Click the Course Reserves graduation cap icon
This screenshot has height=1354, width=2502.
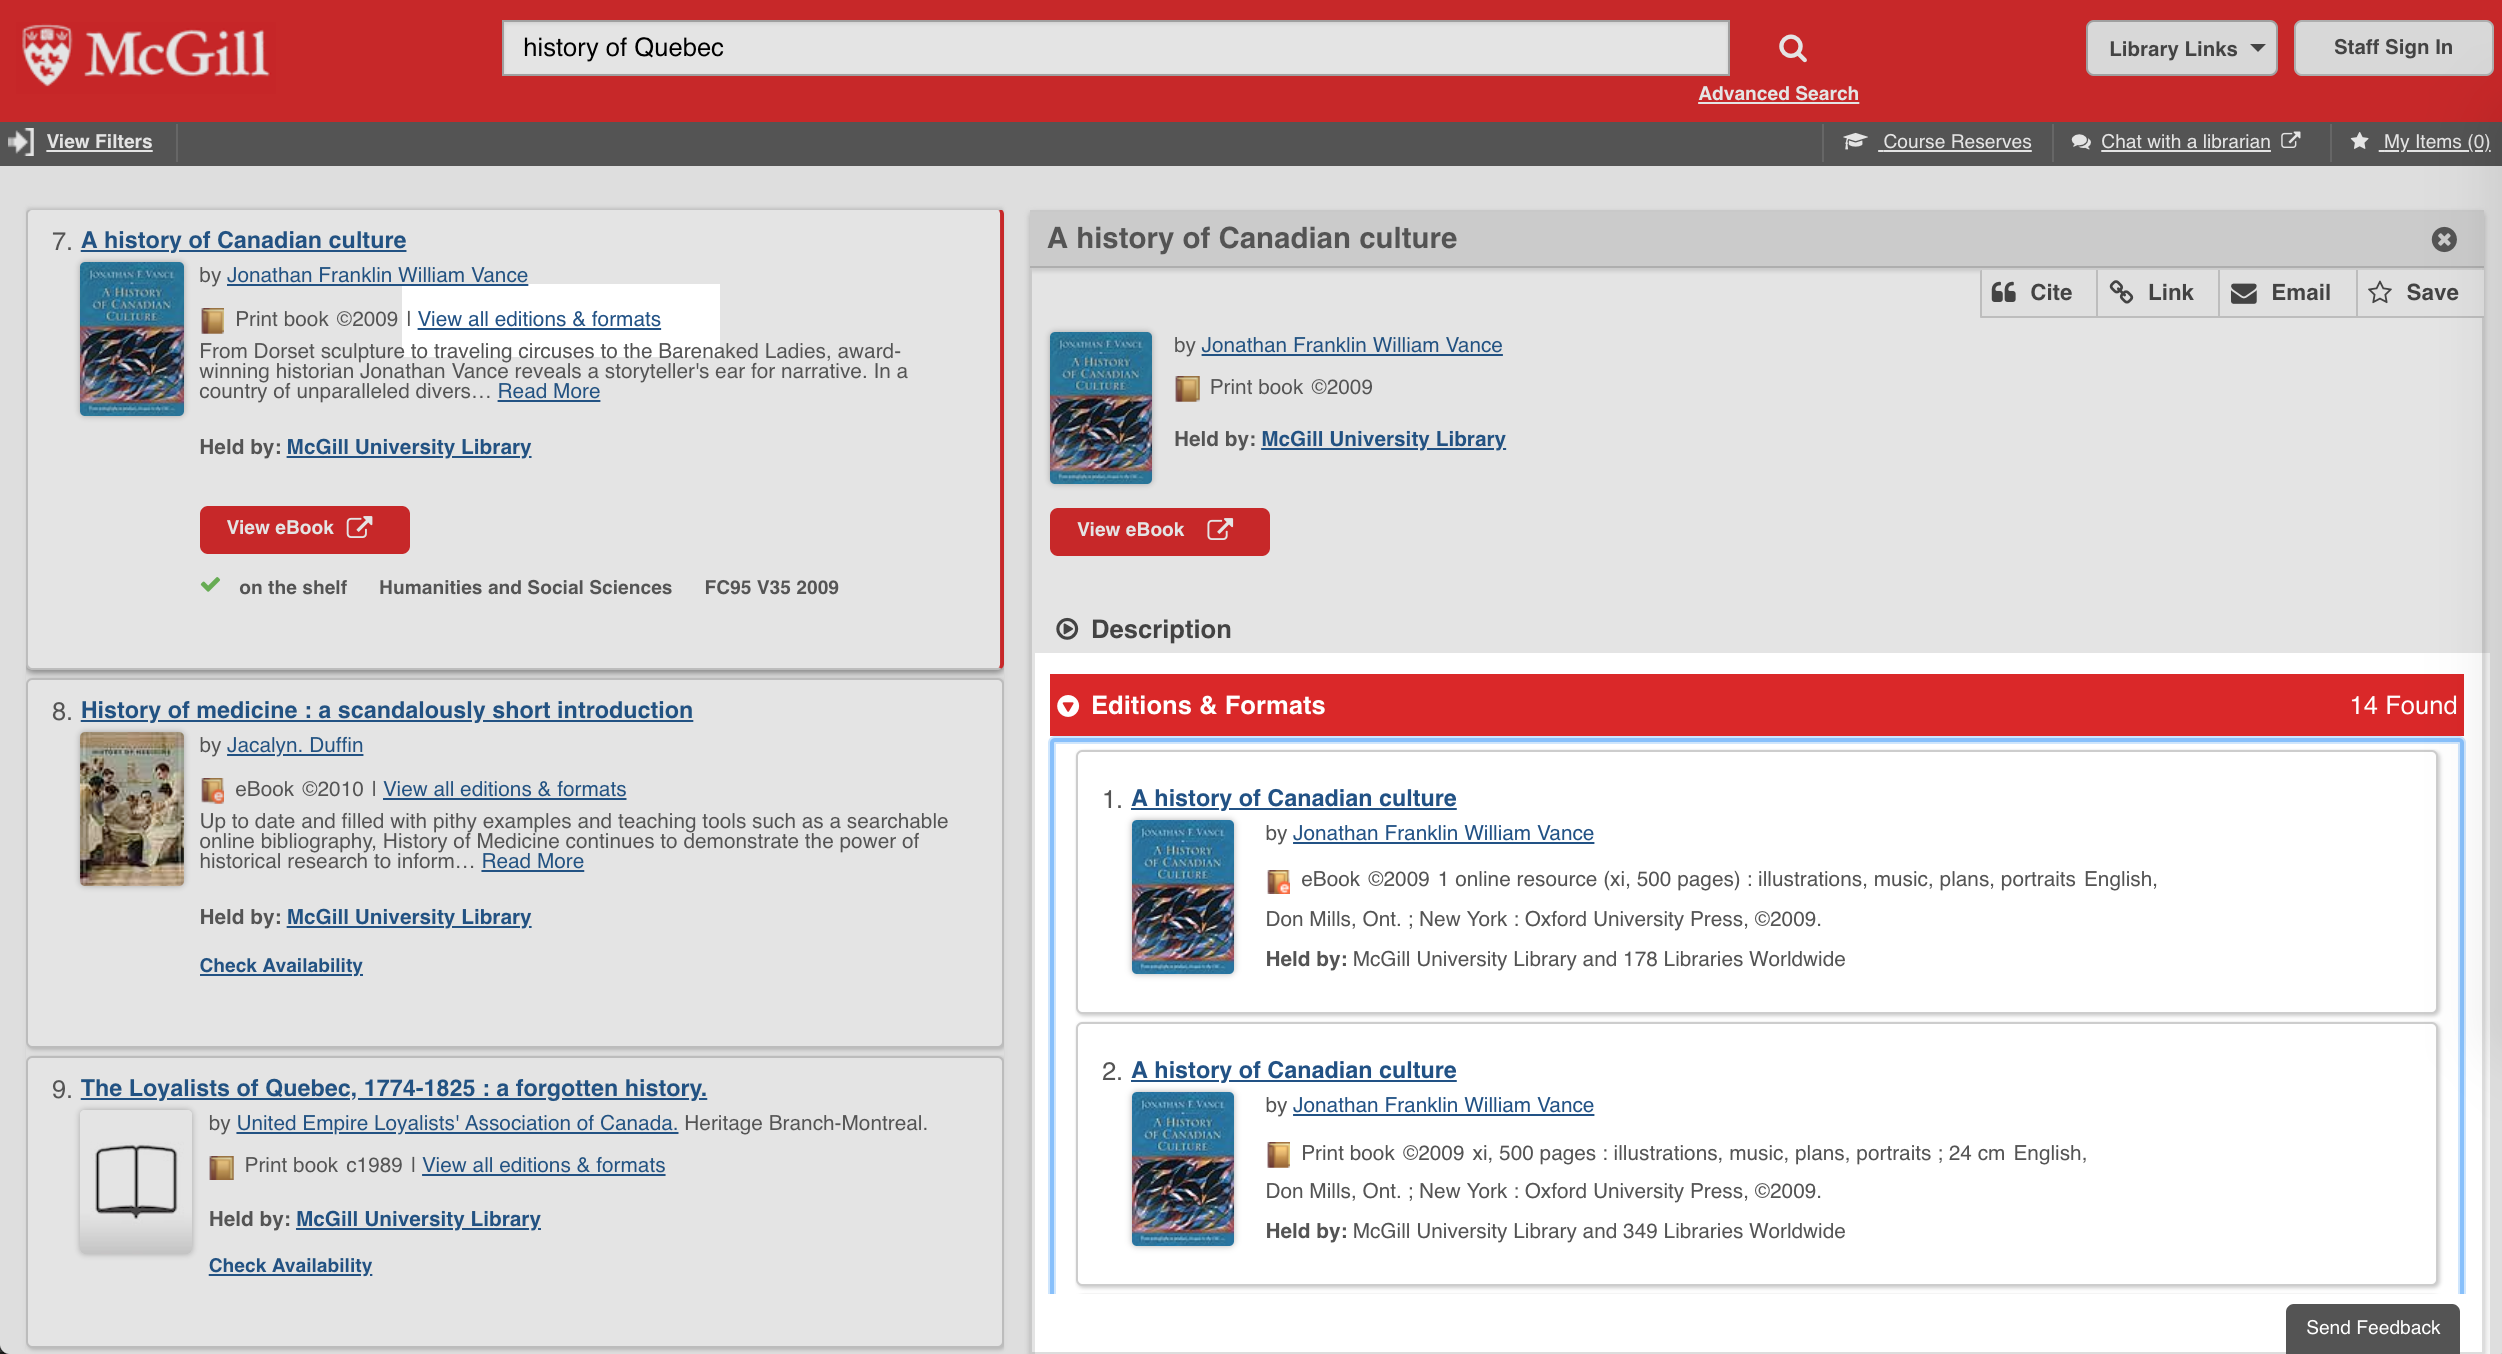[1856, 141]
